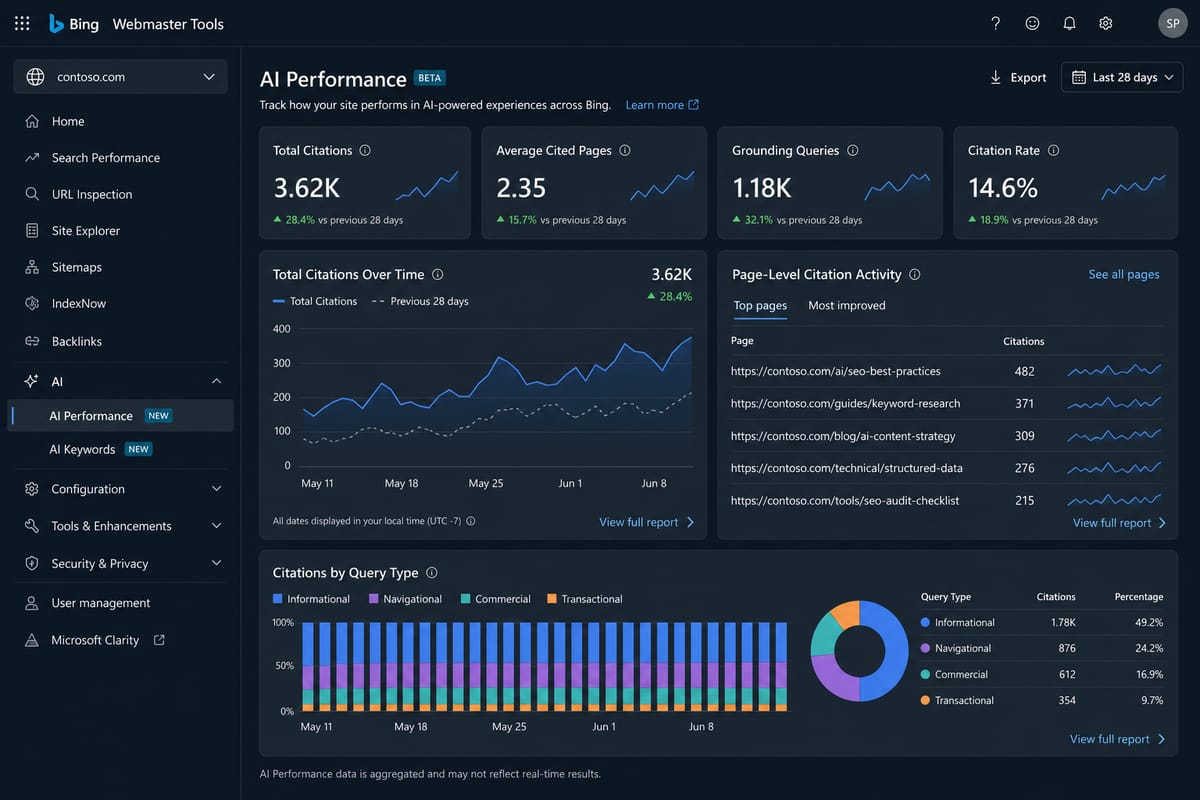The width and height of the screenshot is (1200, 800).
Task: Click the Bing logo
Action: [74, 23]
